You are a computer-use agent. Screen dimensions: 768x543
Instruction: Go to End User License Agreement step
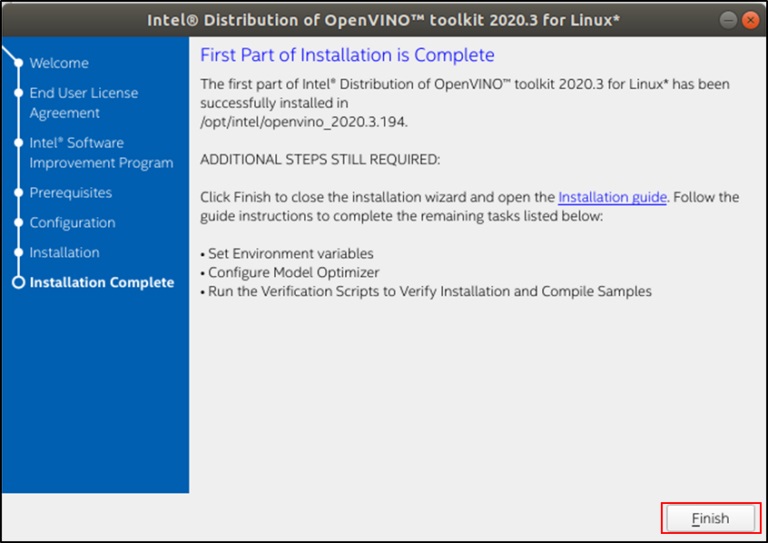click(x=83, y=103)
